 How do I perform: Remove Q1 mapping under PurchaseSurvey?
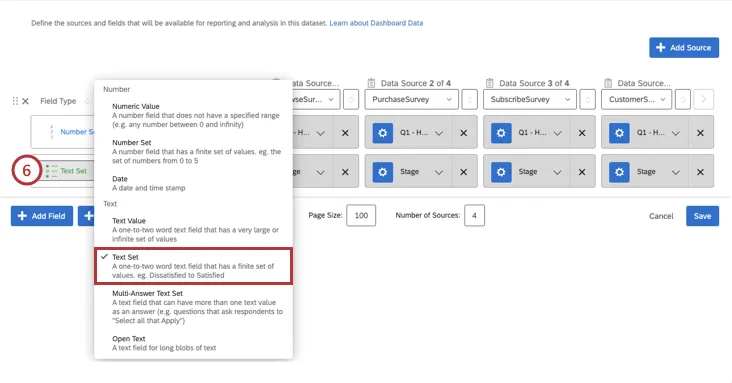coord(464,133)
